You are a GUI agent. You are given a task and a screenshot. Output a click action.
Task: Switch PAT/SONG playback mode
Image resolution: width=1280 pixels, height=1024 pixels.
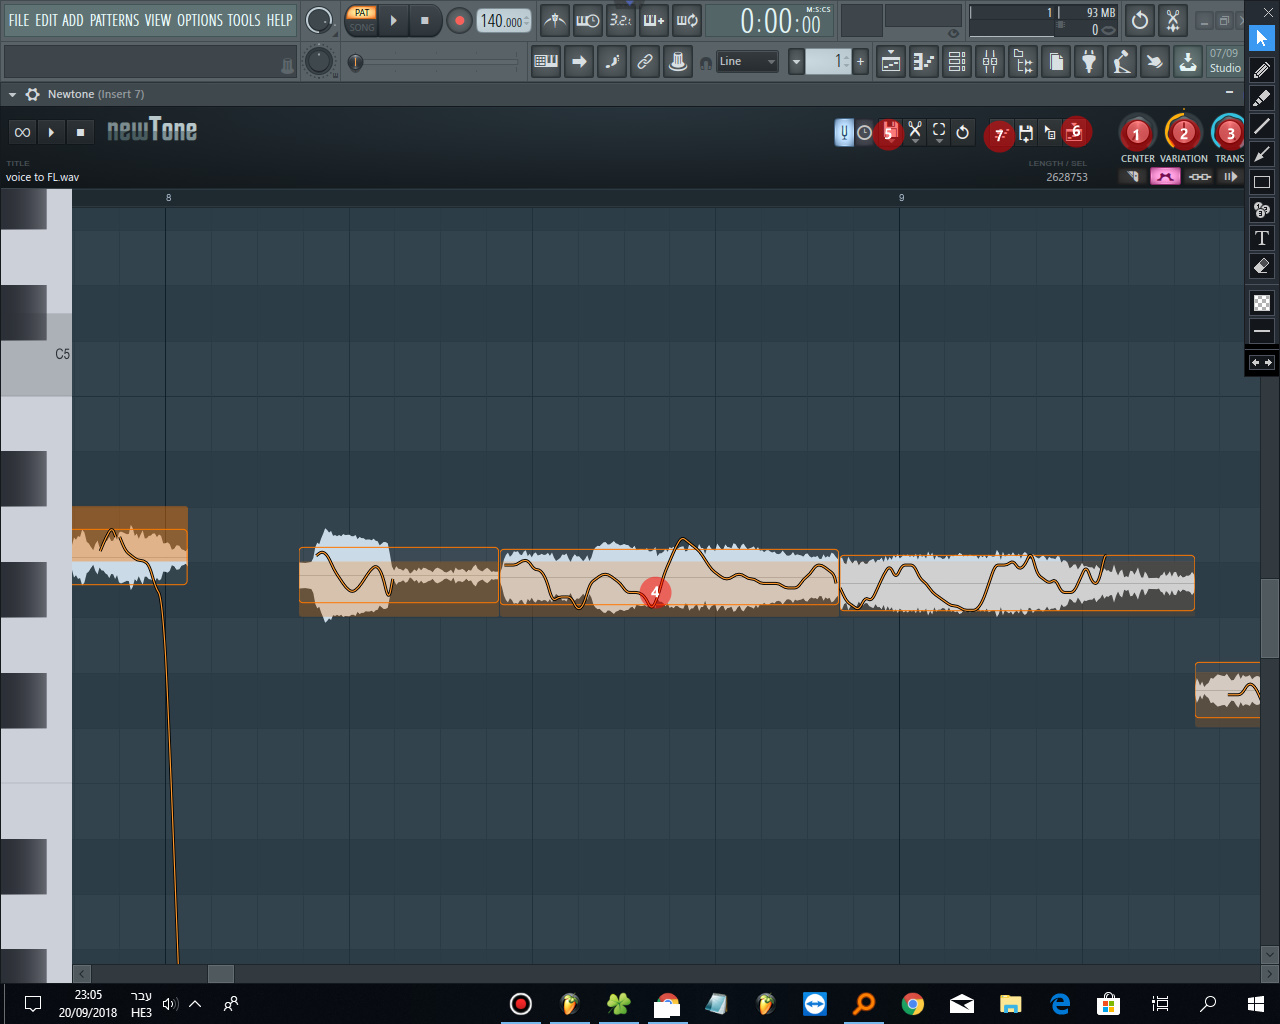point(362,20)
